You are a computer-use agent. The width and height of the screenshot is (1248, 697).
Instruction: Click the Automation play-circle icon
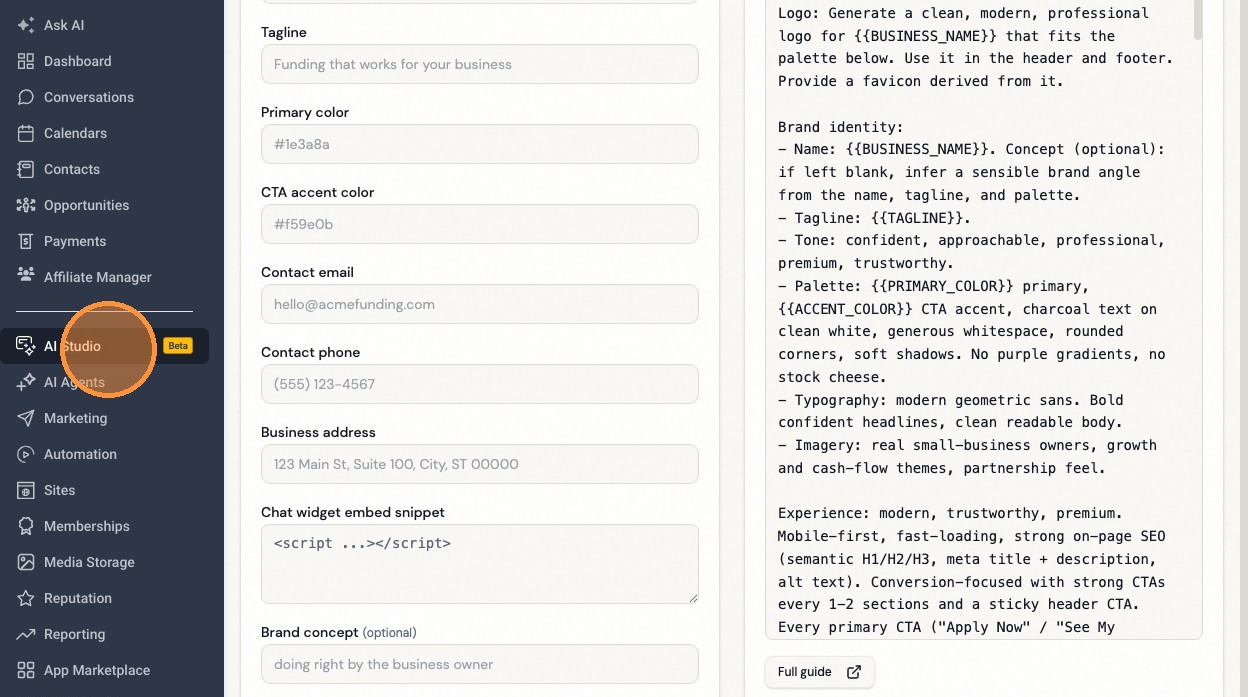pyautogui.click(x=26, y=454)
